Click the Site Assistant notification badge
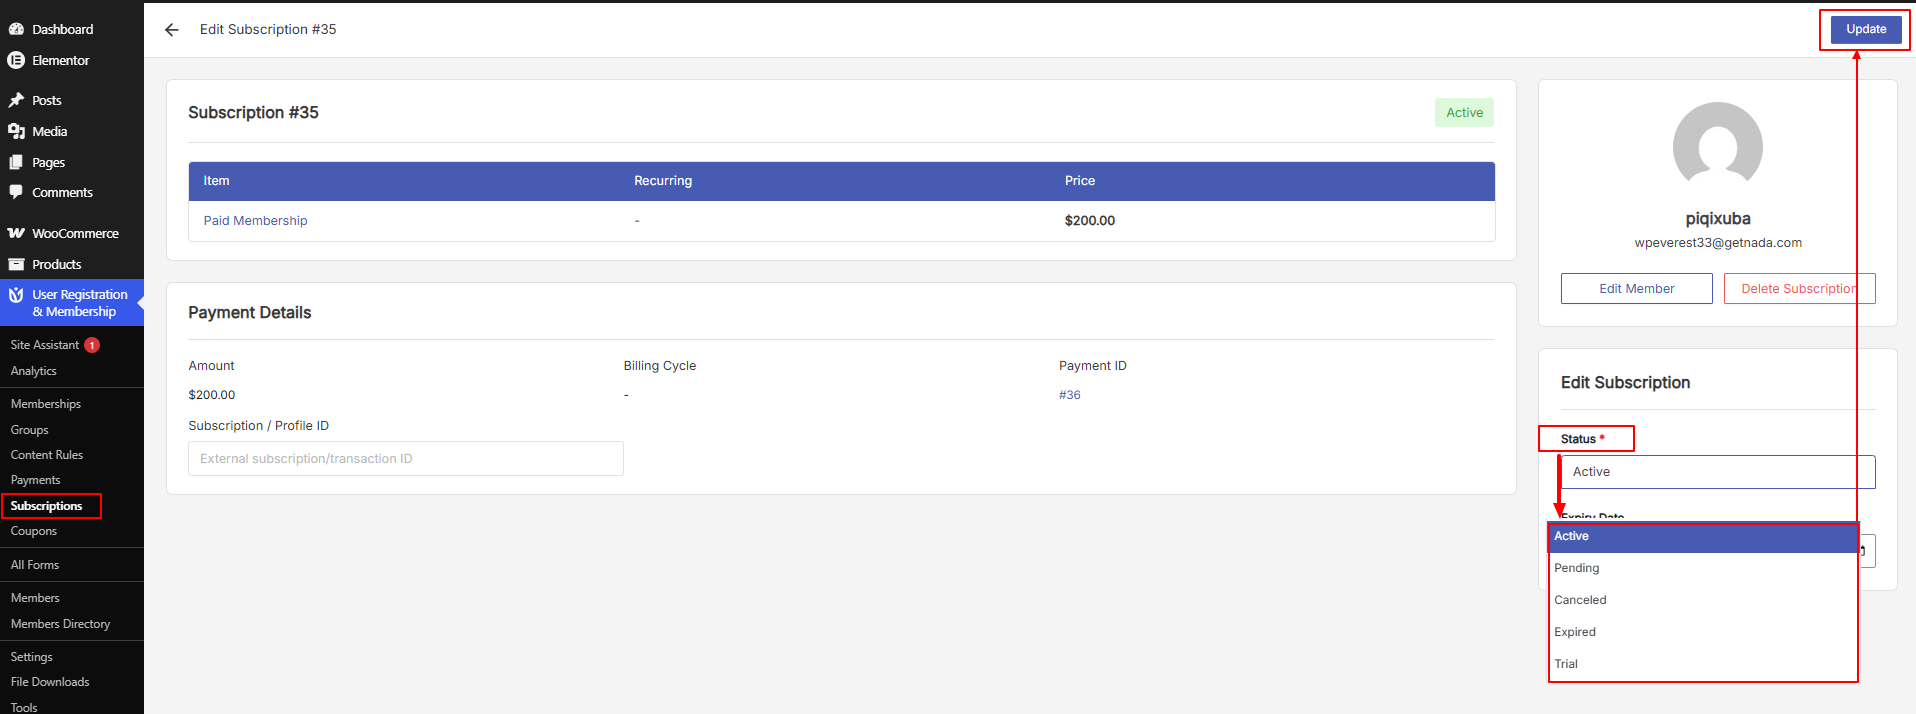1916x714 pixels. 92,345
